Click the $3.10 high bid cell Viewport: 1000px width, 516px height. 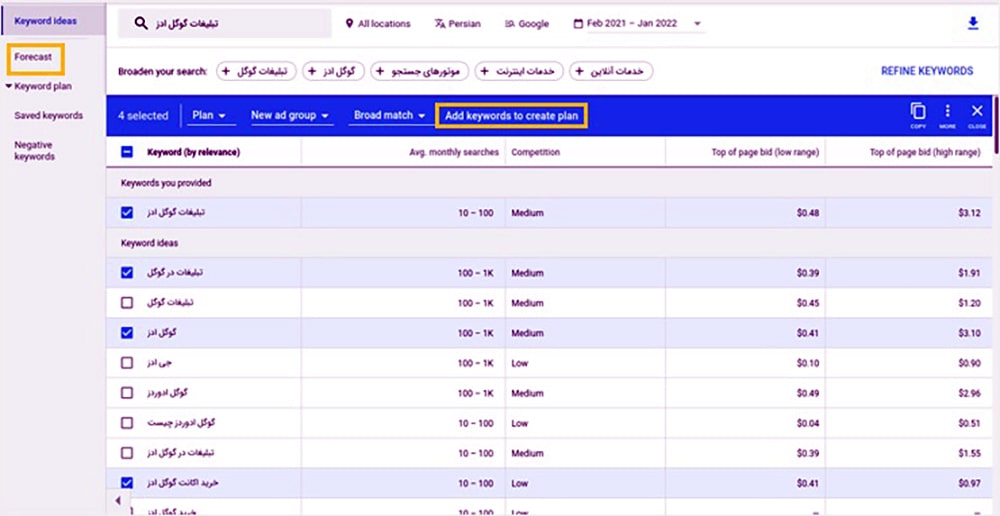click(969, 333)
